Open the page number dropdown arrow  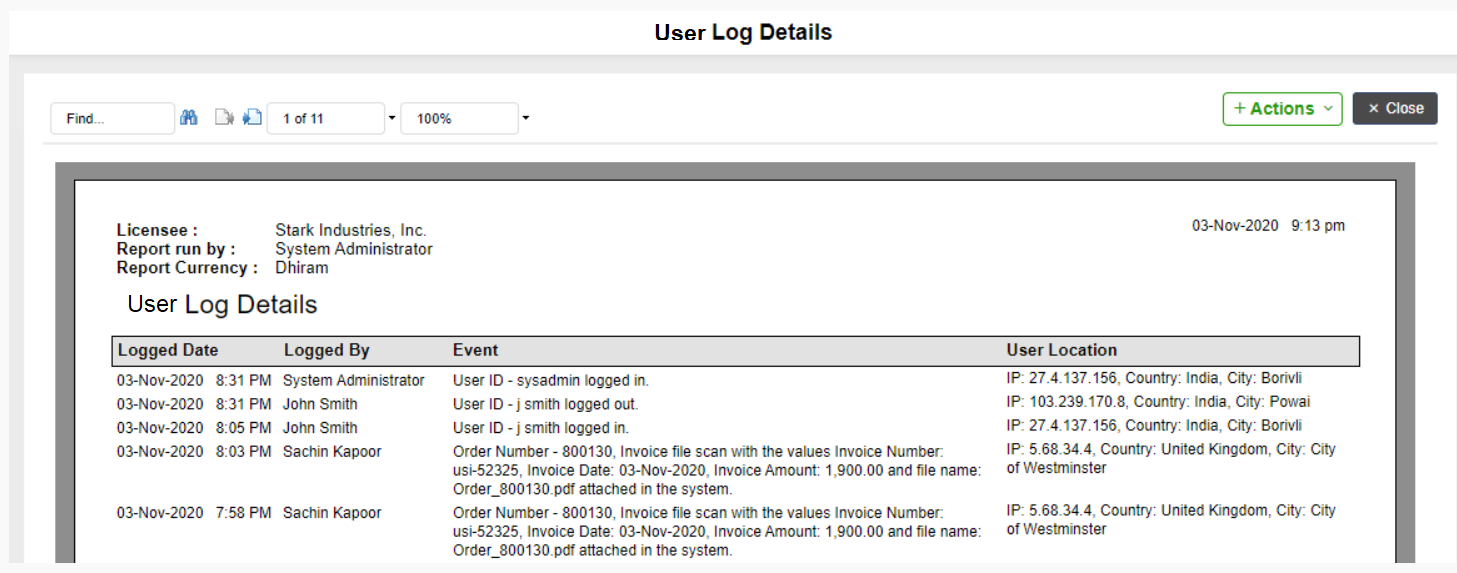click(392, 119)
